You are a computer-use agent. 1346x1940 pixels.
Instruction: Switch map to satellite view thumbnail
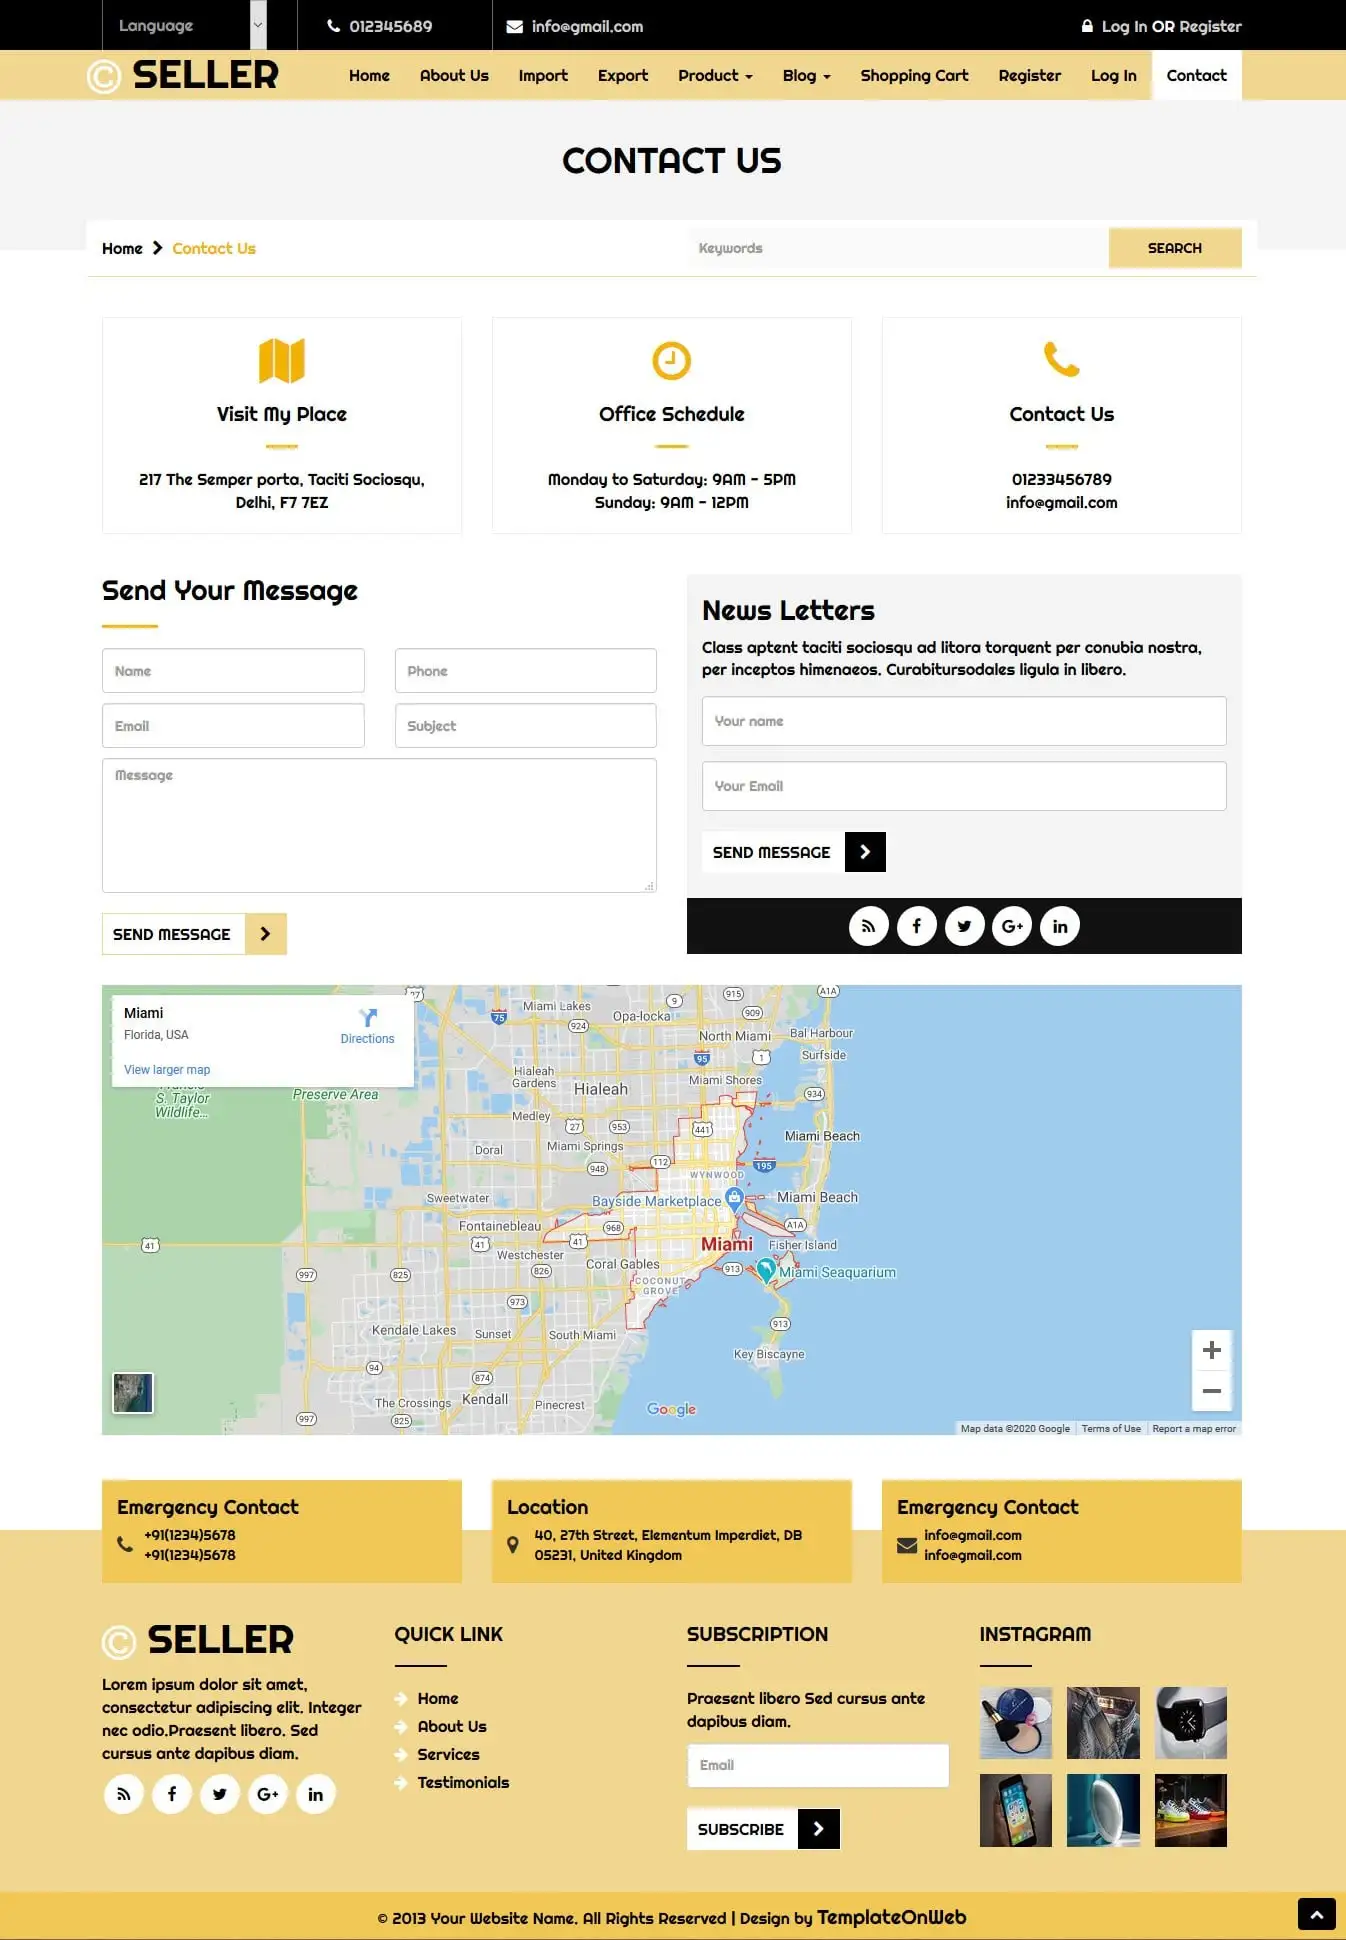pyautogui.click(x=133, y=1393)
